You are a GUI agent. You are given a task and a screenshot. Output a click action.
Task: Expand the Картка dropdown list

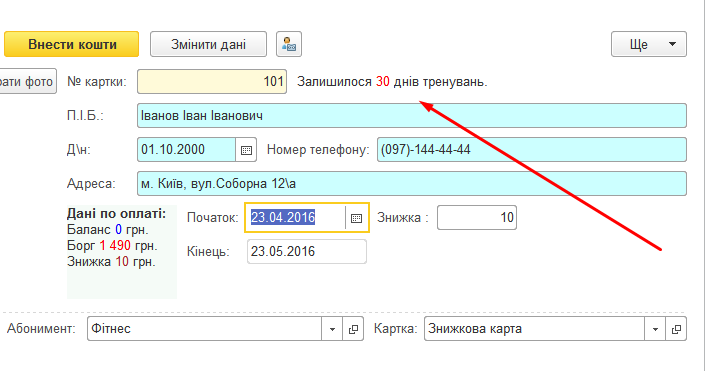coord(656,329)
